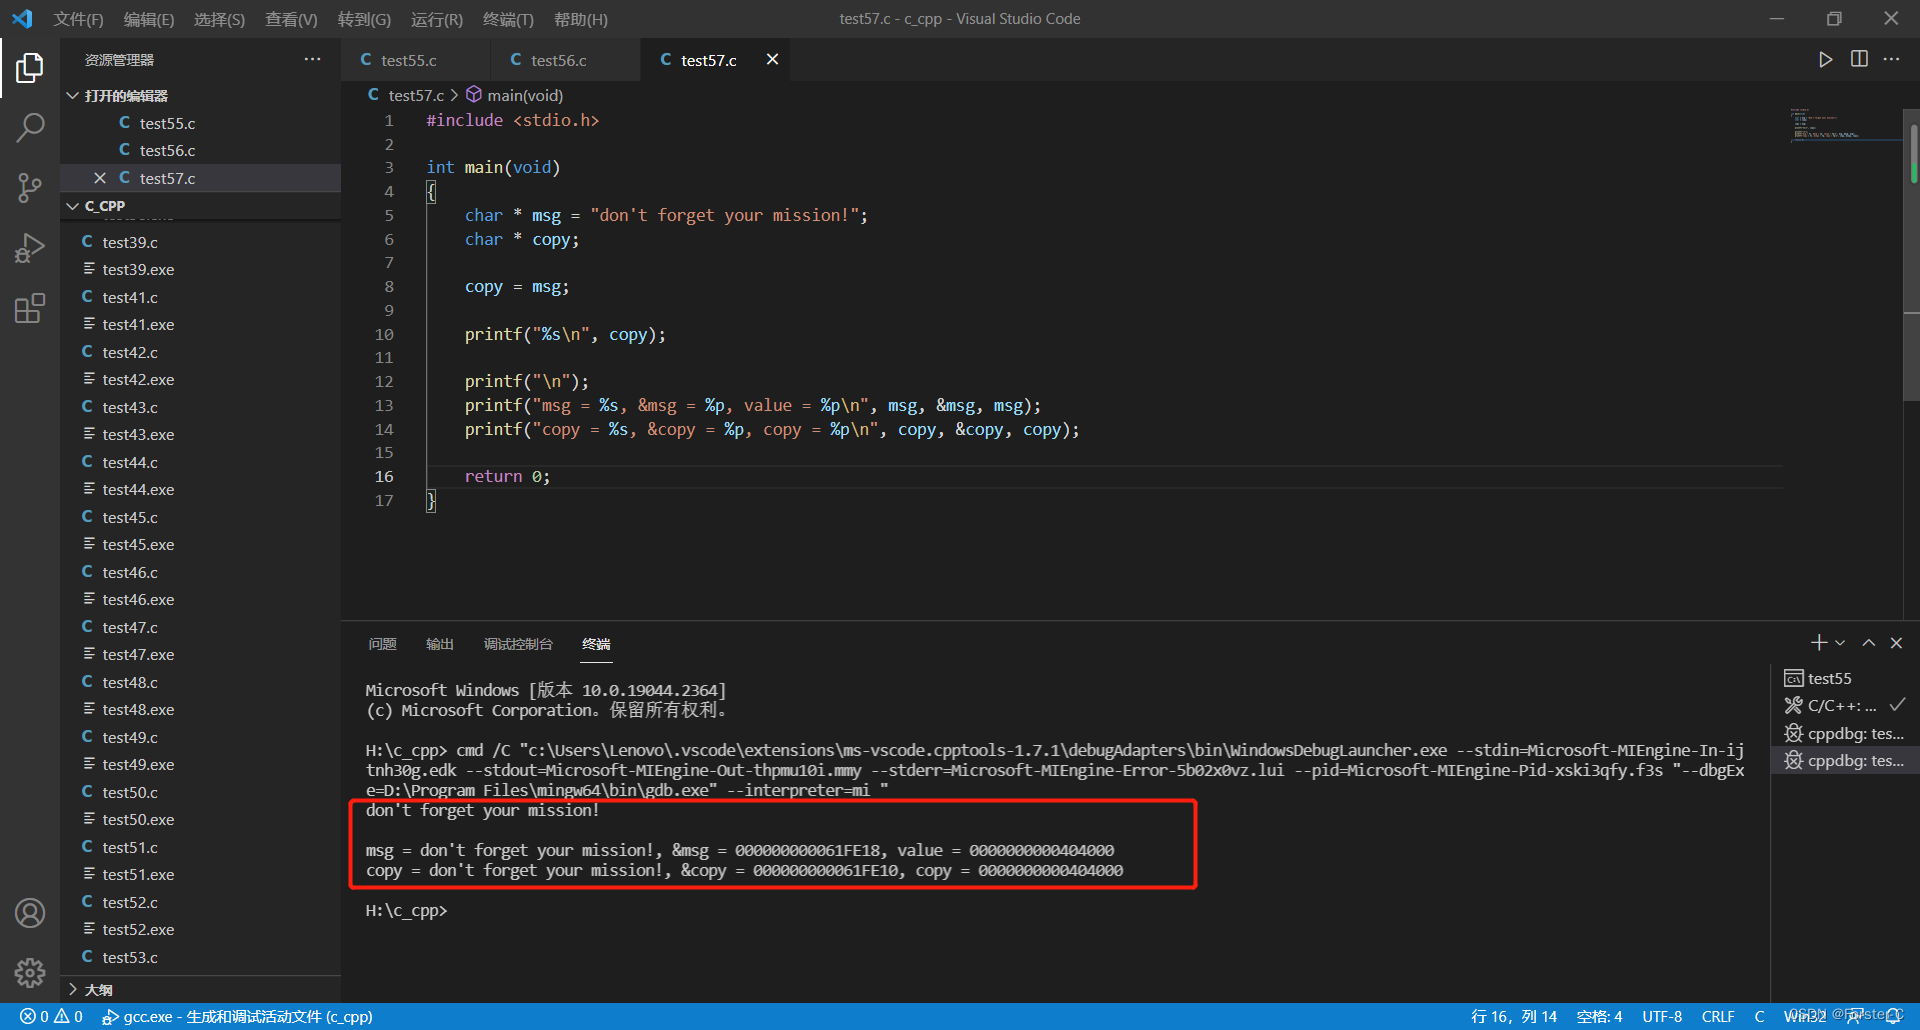Click the Run file play button
This screenshot has width=1920, height=1030.
pos(1825,60)
